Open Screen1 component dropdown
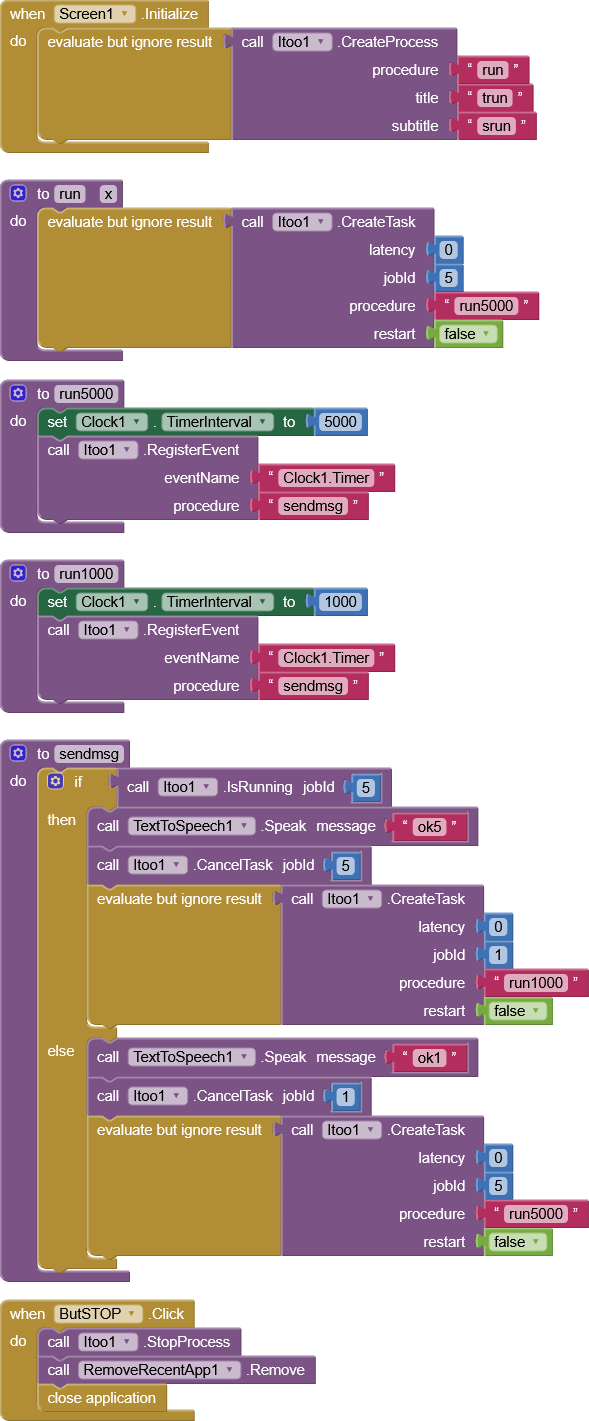This screenshot has height=1421, width=589. [x=94, y=14]
